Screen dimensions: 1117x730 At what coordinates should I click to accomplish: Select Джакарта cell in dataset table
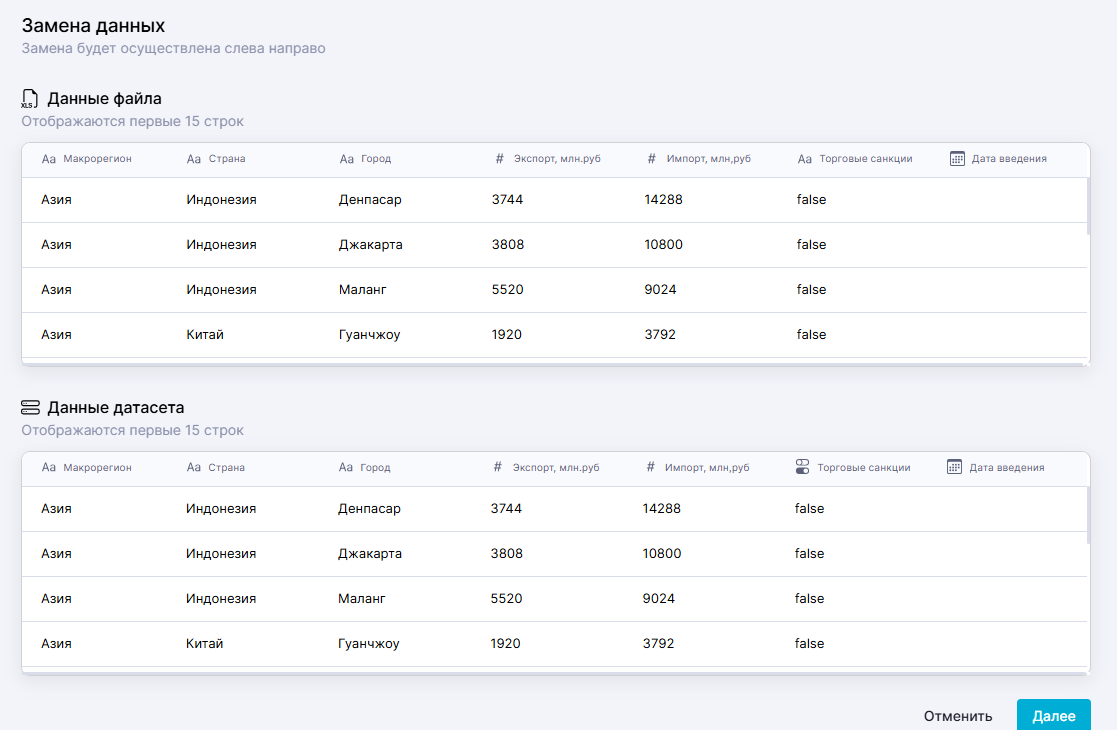click(x=370, y=554)
